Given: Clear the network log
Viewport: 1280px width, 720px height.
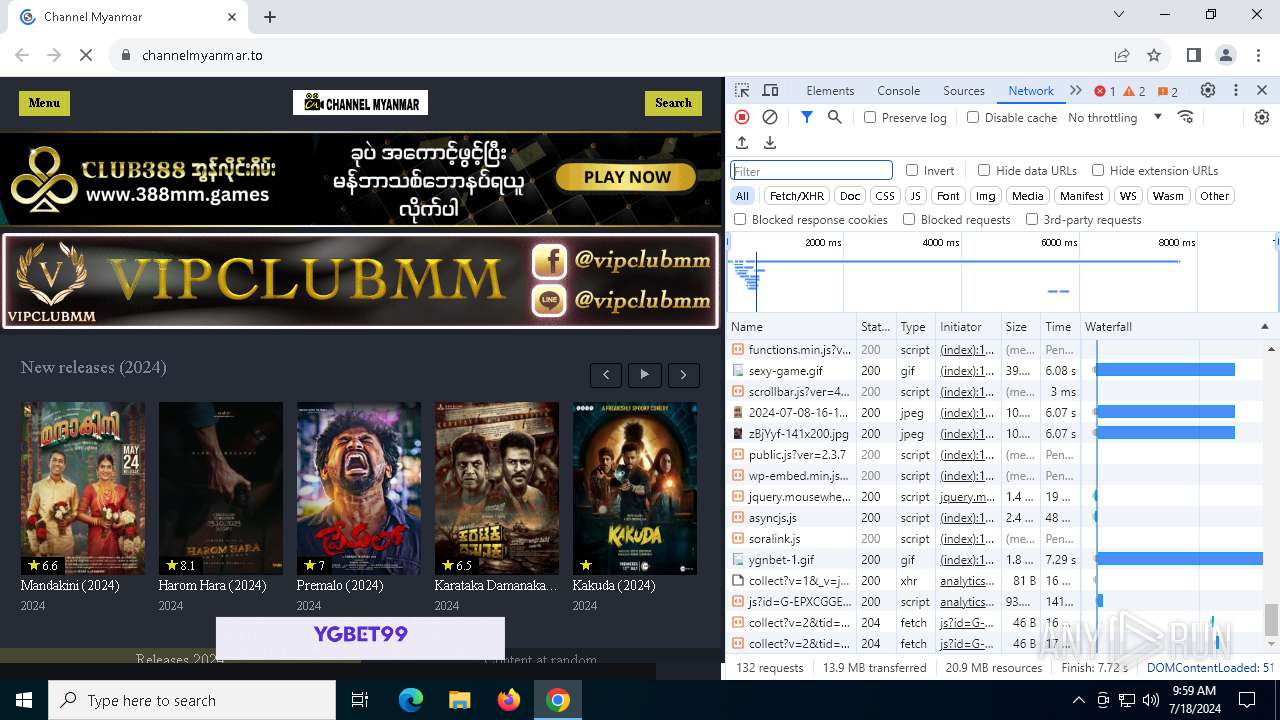Looking at the screenshot, I should coord(770,117).
